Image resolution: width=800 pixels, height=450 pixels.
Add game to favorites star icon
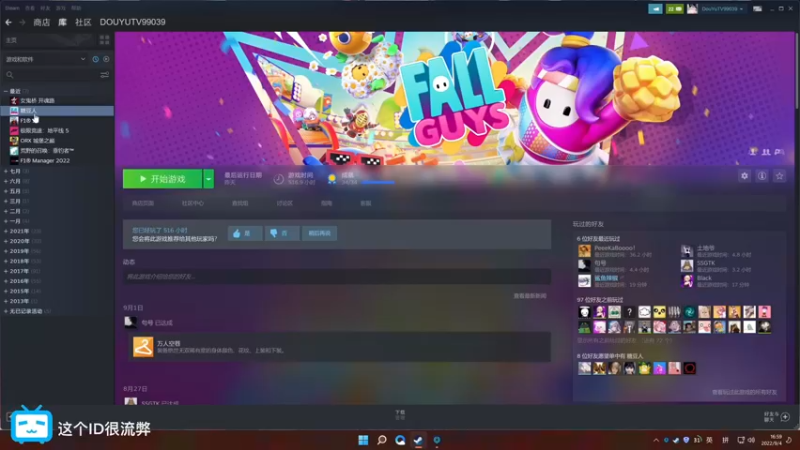click(779, 176)
